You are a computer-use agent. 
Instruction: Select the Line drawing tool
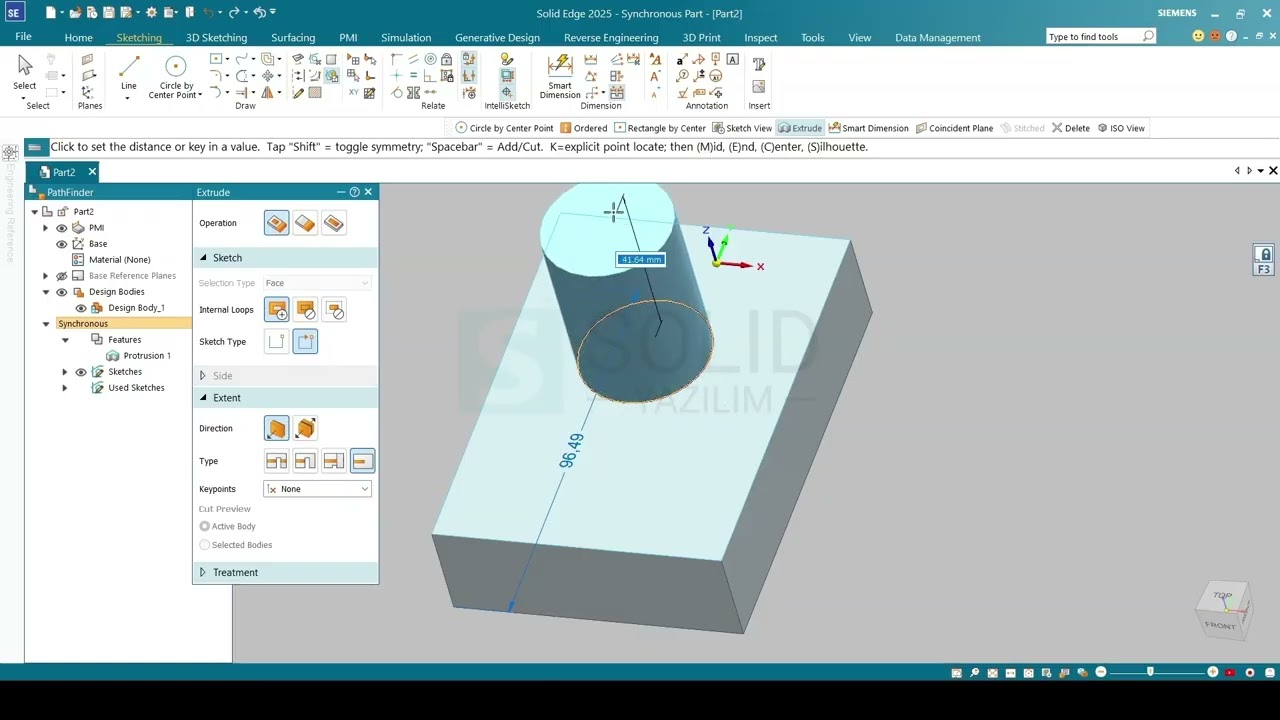click(129, 72)
